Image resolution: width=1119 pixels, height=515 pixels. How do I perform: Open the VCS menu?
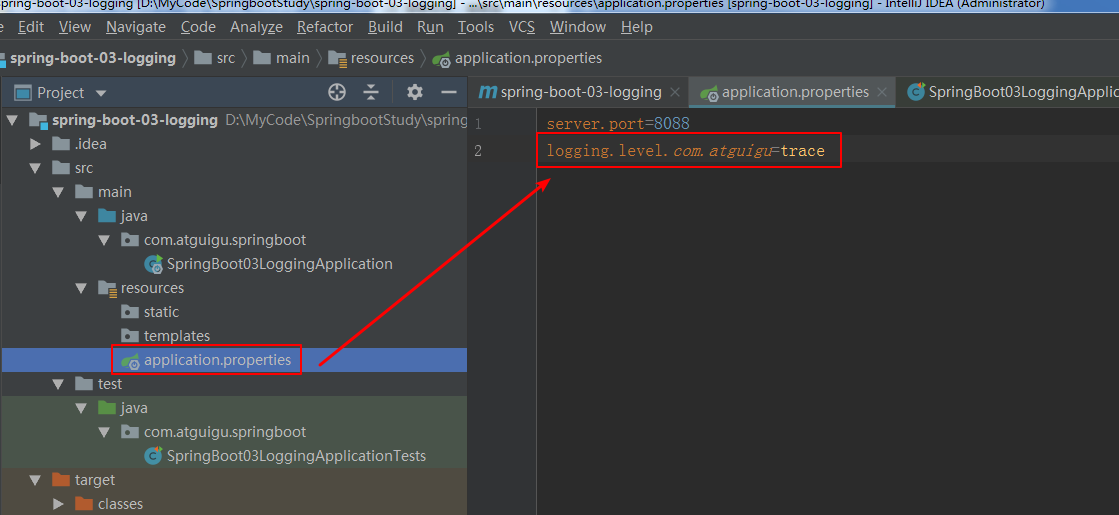click(522, 27)
